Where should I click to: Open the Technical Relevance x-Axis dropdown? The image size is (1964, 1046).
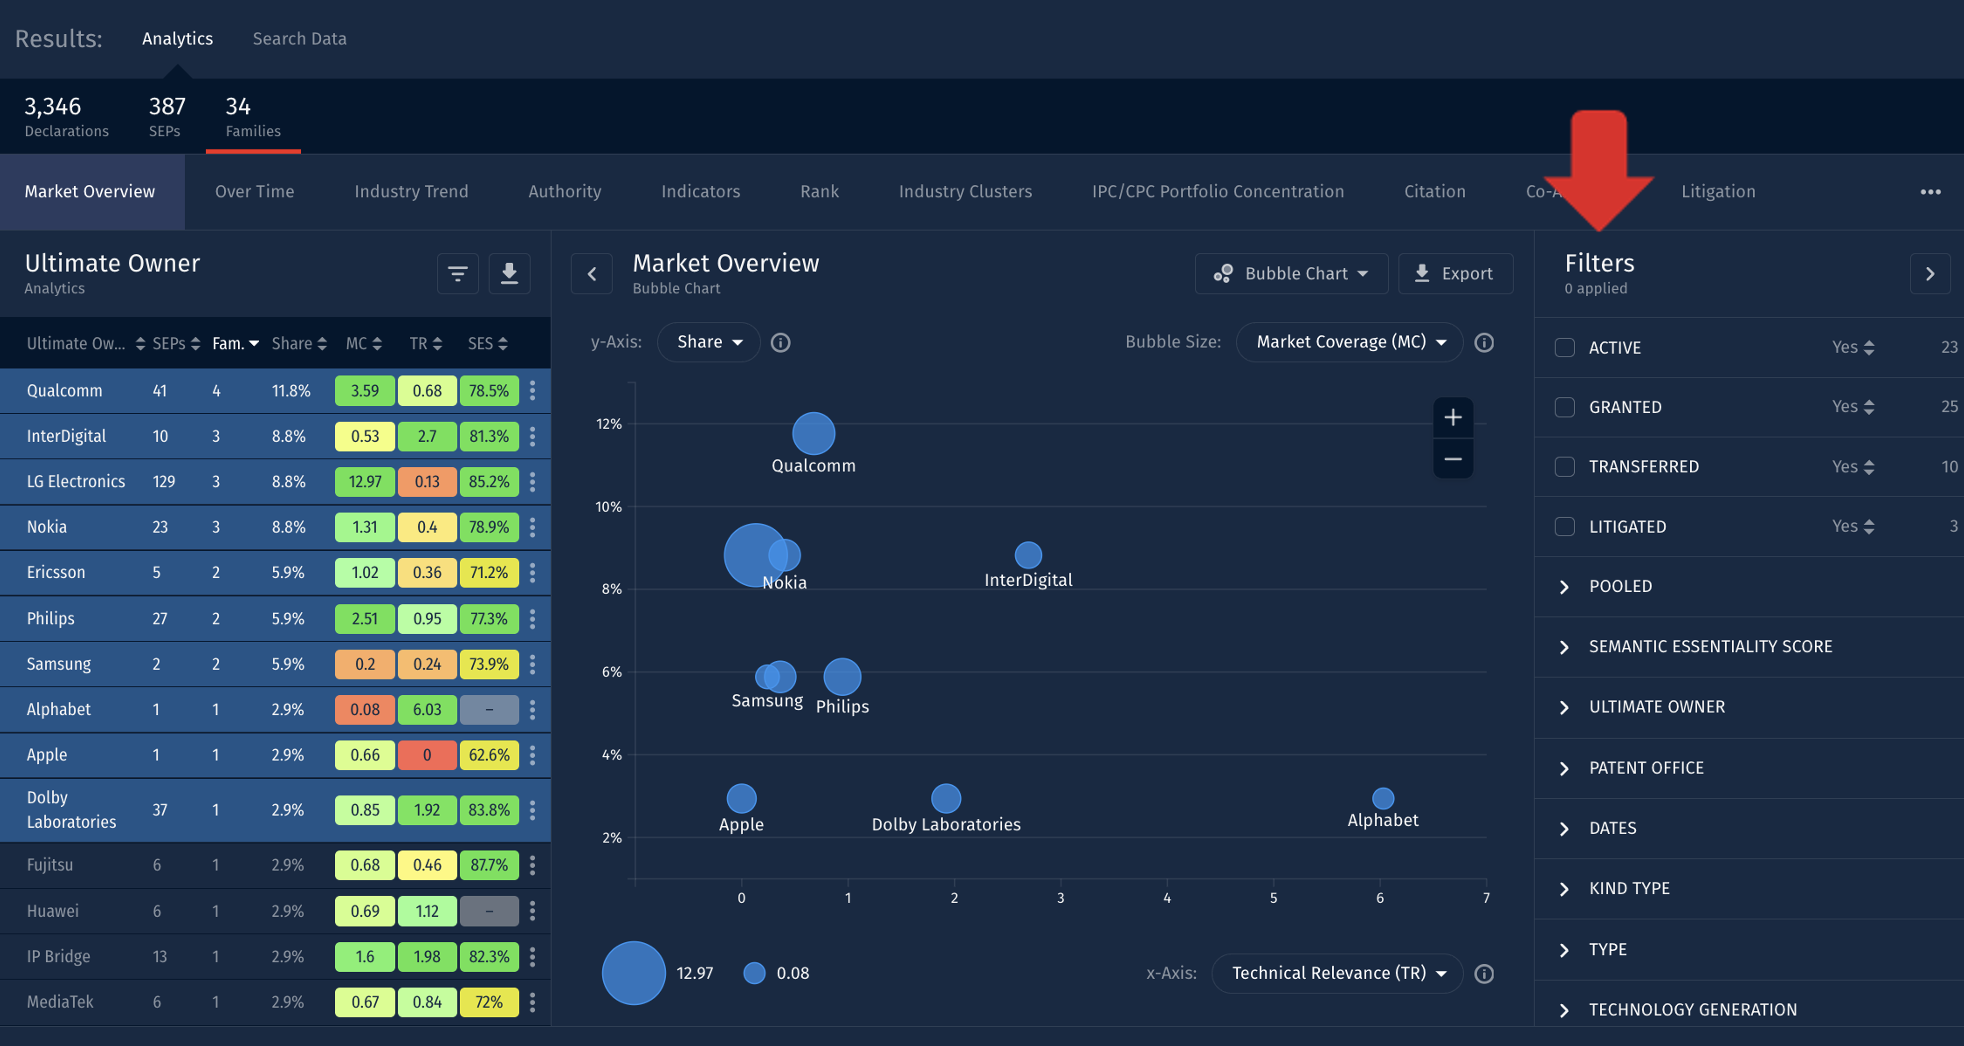click(1338, 973)
